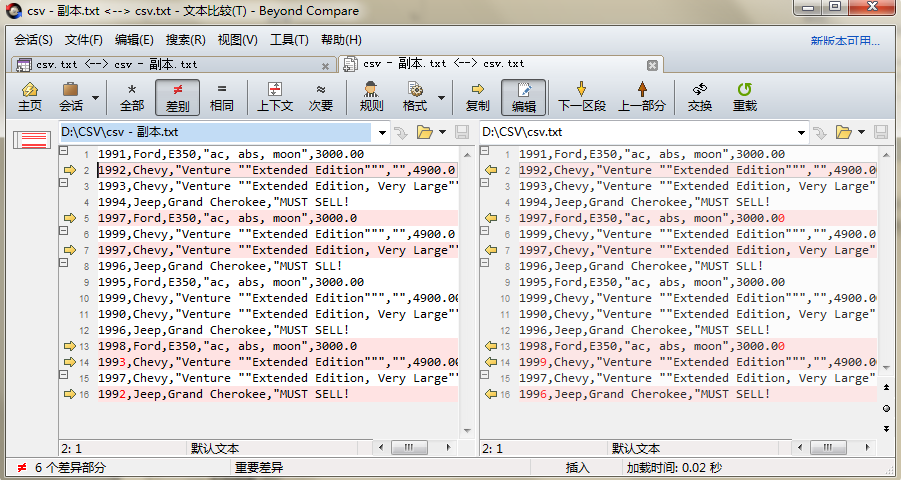Toggle the 全部 show-all filter
The height and width of the screenshot is (480, 901).
click(132, 96)
